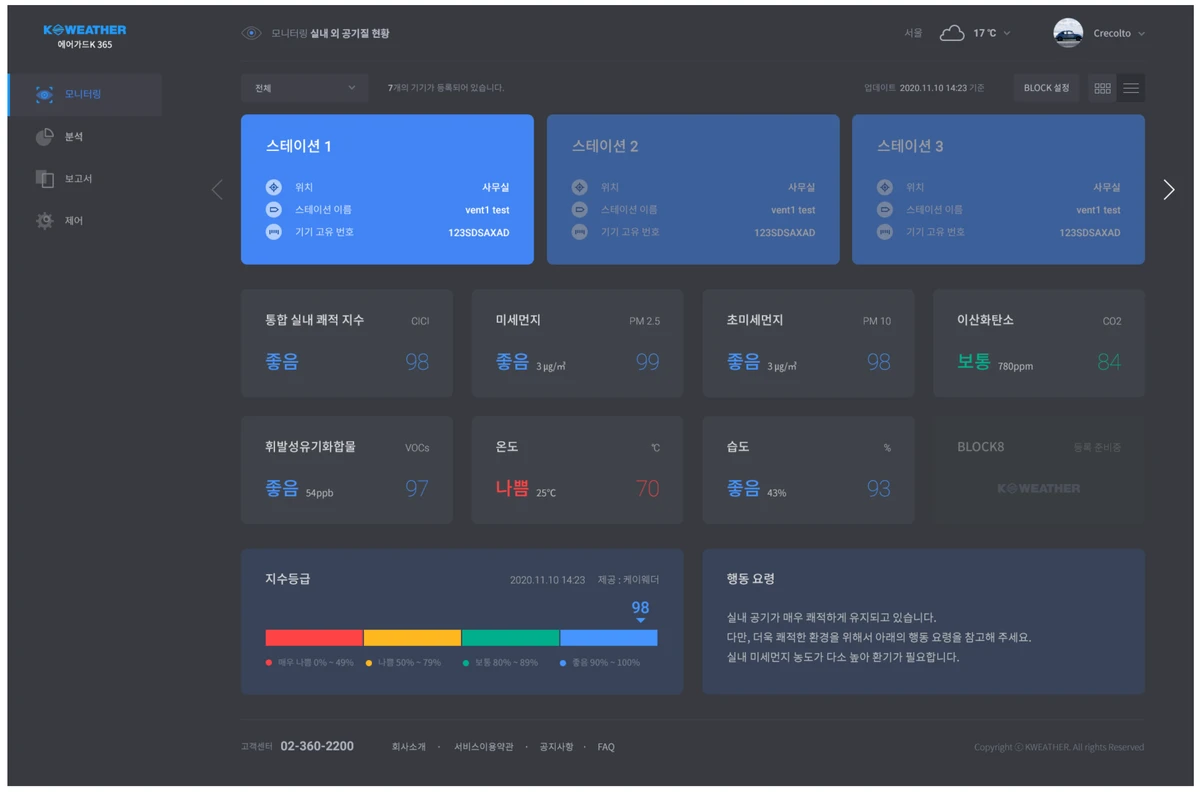Image resolution: width=1200 pixels, height=793 pixels.
Task: Open the 휘발성유기화합물 VOCs block
Action: tap(347, 470)
